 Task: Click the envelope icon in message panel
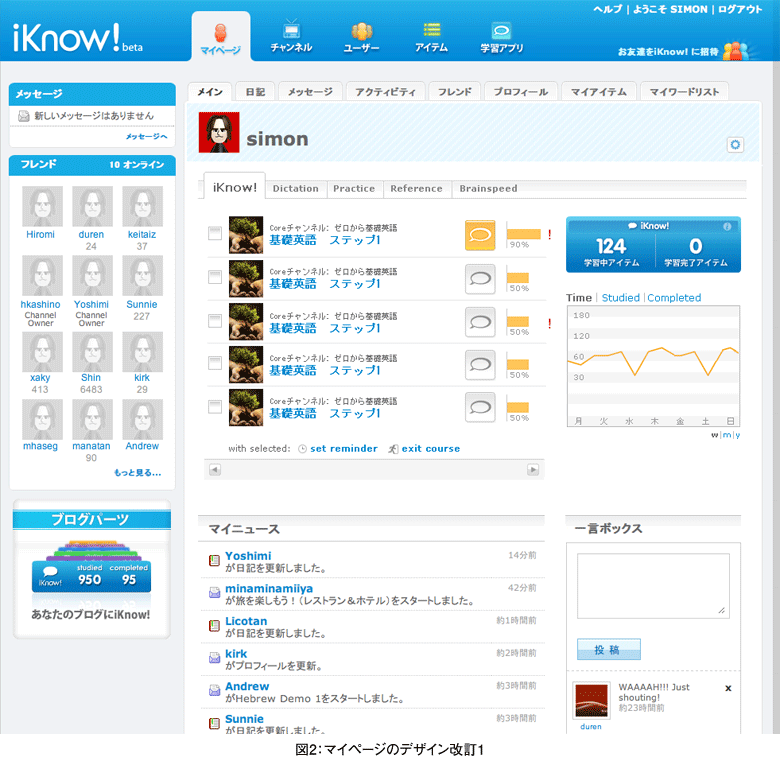23,116
